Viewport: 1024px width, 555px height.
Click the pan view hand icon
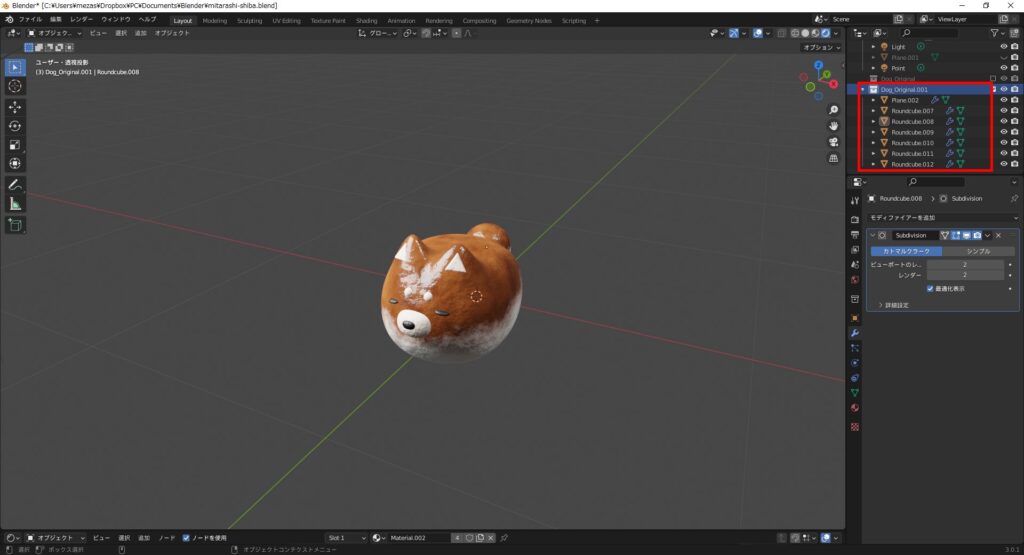click(833, 125)
